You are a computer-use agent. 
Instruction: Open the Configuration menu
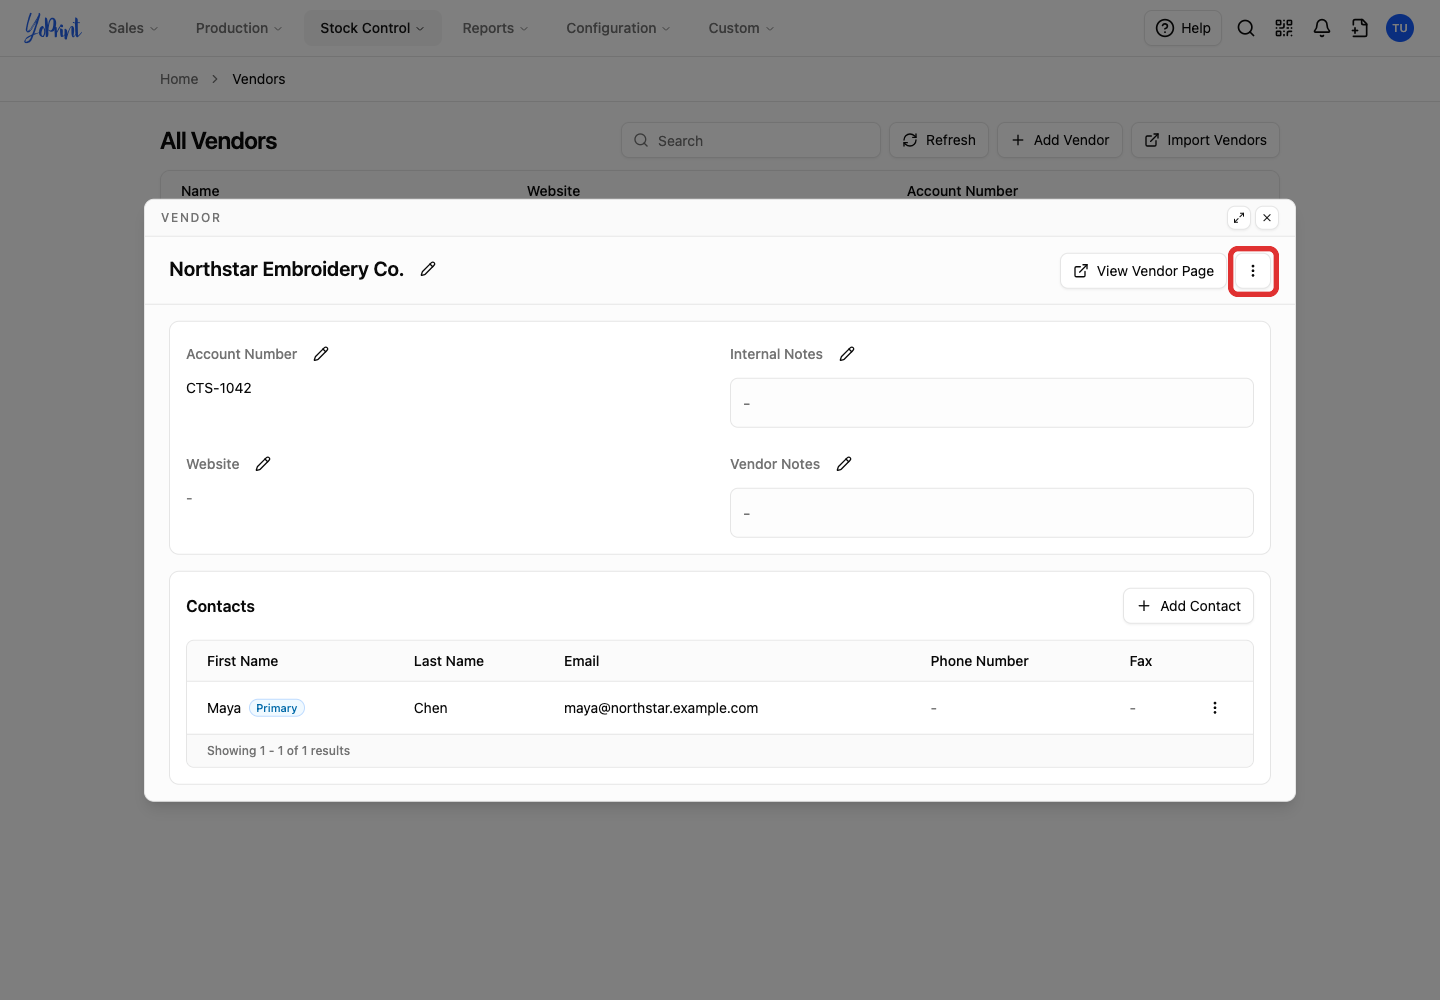coord(618,28)
